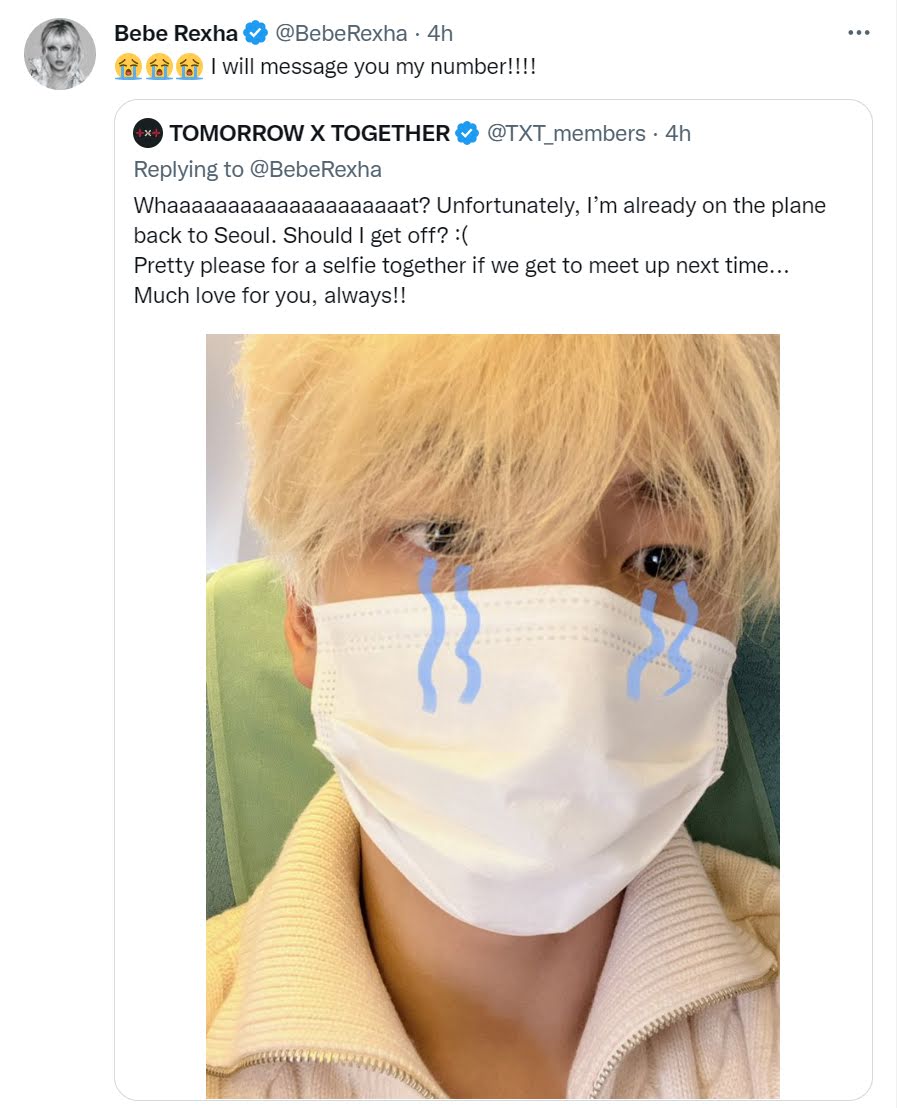
Task: Click the verified badge next to Bebe Rexha
Action: coord(256,33)
